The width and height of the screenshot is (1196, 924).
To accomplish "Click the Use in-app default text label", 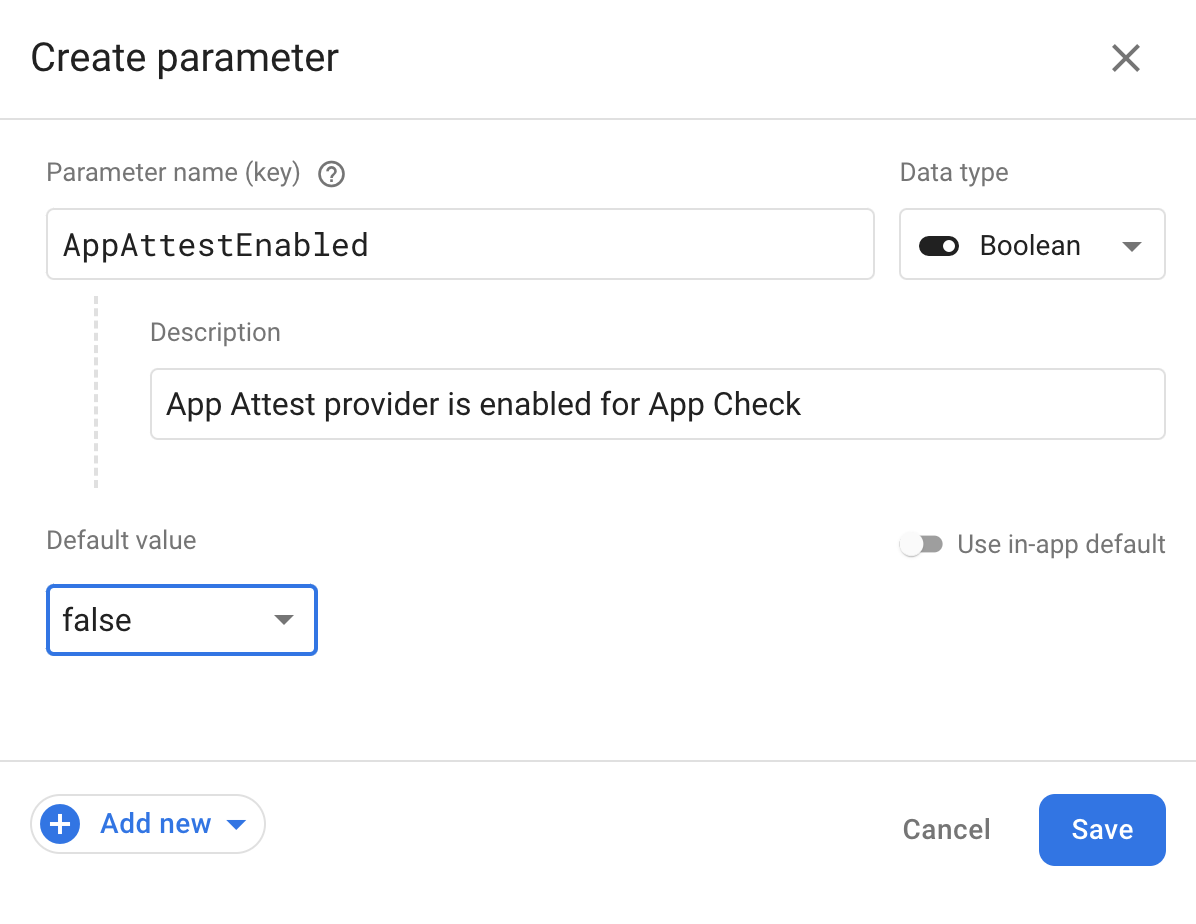I will pos(1062,544).
